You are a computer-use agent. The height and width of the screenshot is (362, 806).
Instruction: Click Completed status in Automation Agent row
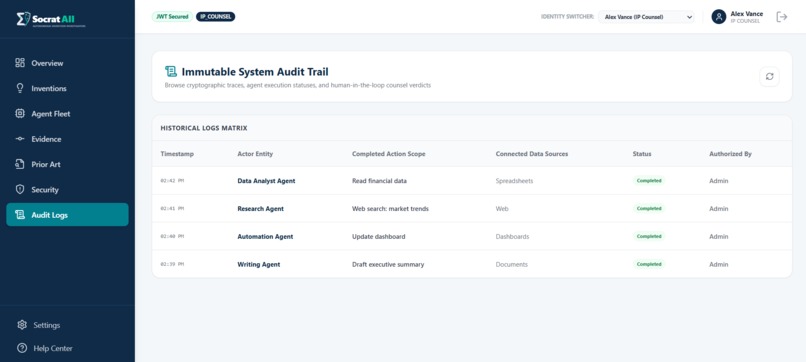(649, 236)
